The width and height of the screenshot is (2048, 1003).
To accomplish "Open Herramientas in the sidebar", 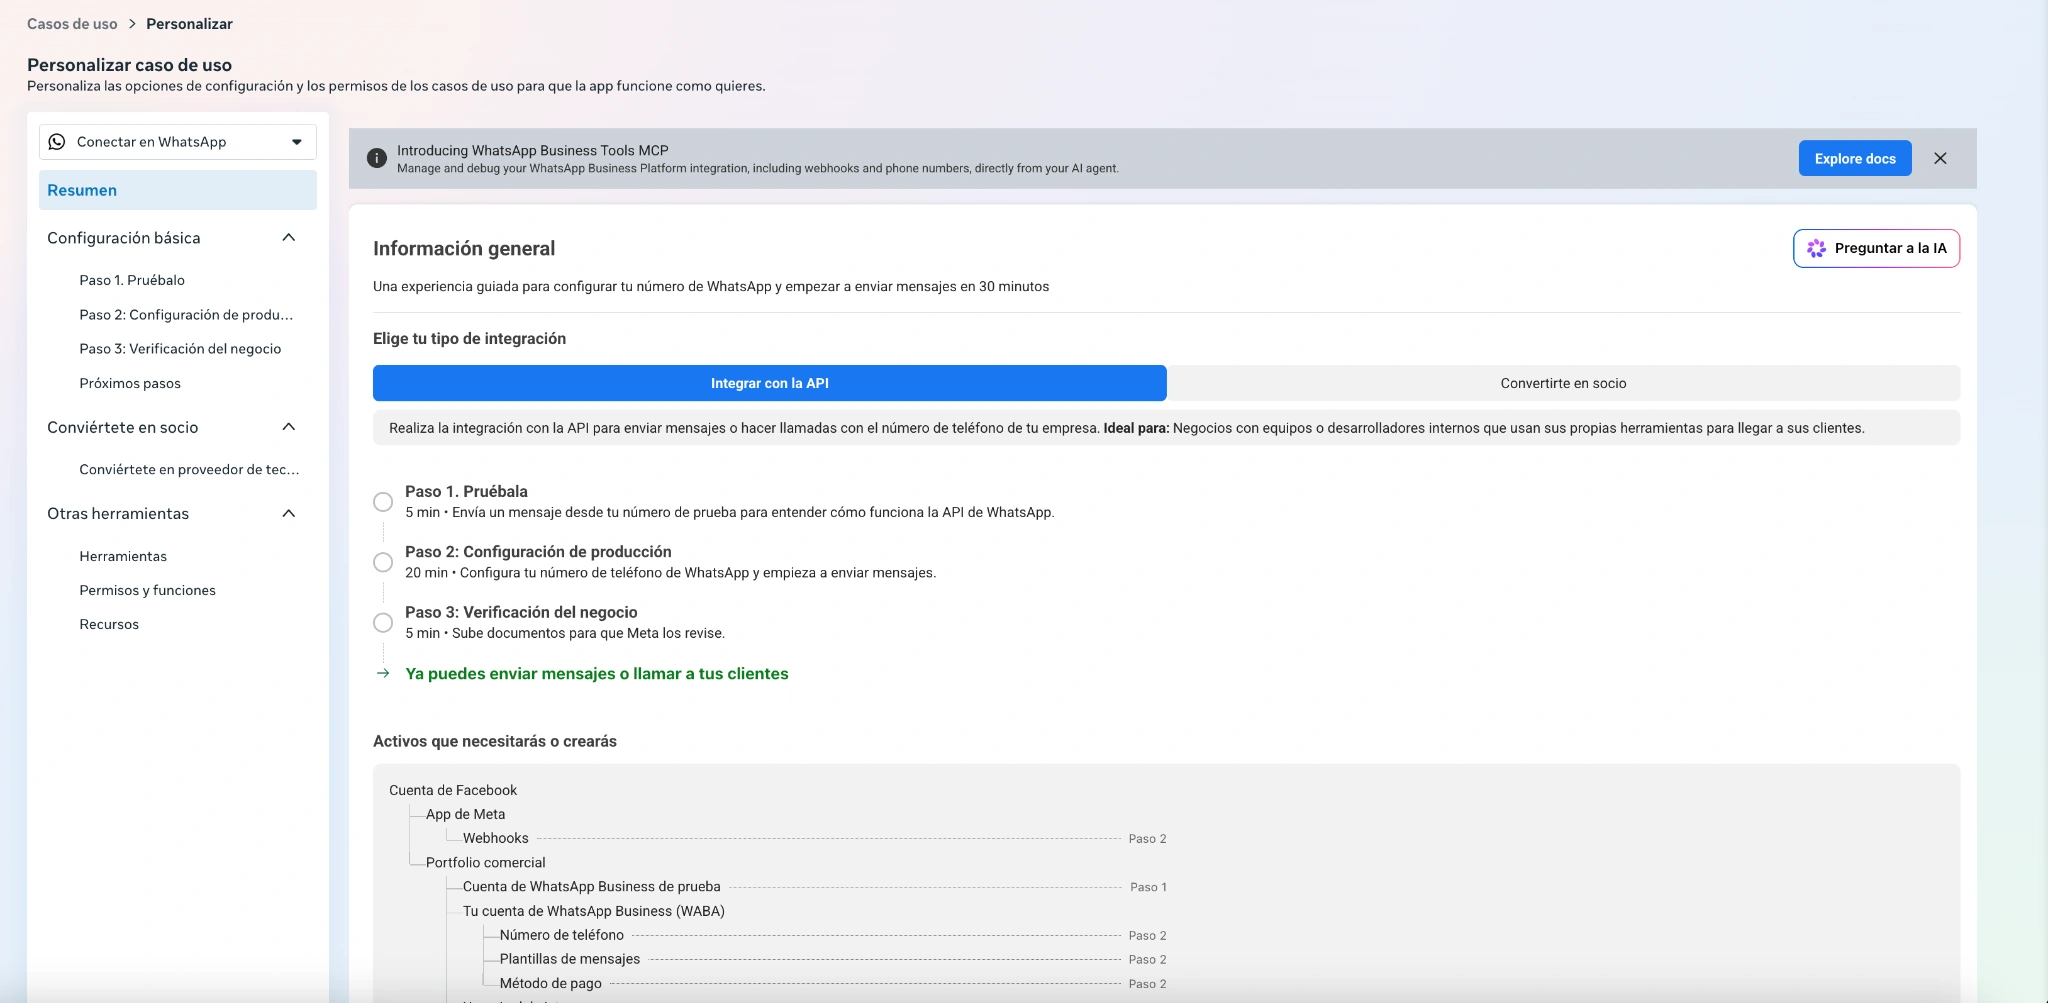I will (123, 556).
